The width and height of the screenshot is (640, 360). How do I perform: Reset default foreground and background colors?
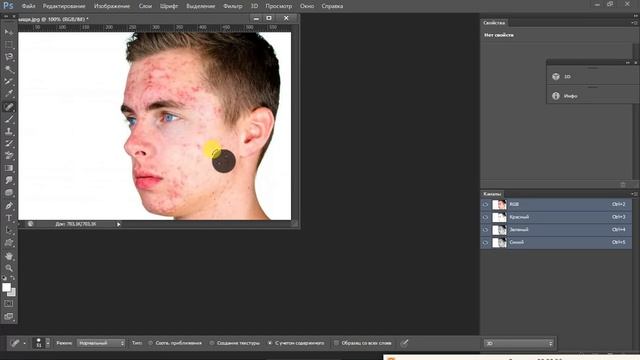(x=4, y=278)
